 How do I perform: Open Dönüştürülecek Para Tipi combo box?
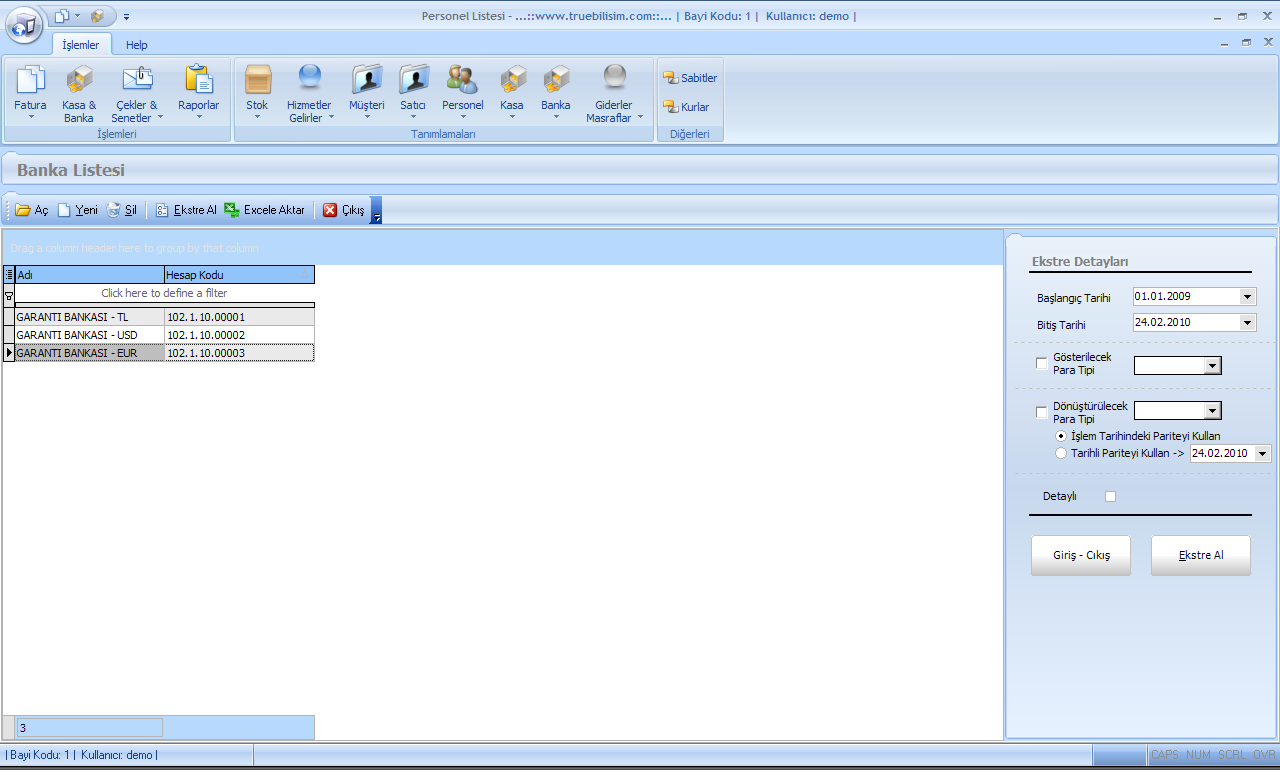1212,411
